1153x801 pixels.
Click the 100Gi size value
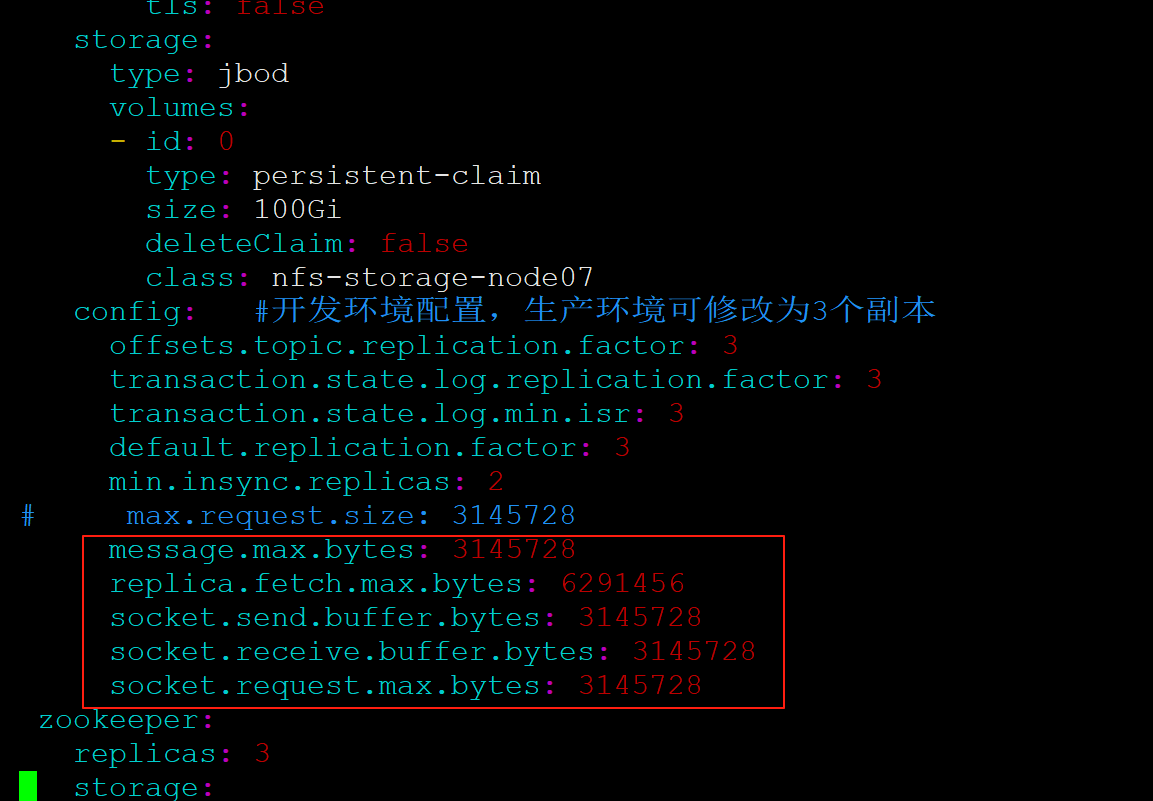[297, 210]
